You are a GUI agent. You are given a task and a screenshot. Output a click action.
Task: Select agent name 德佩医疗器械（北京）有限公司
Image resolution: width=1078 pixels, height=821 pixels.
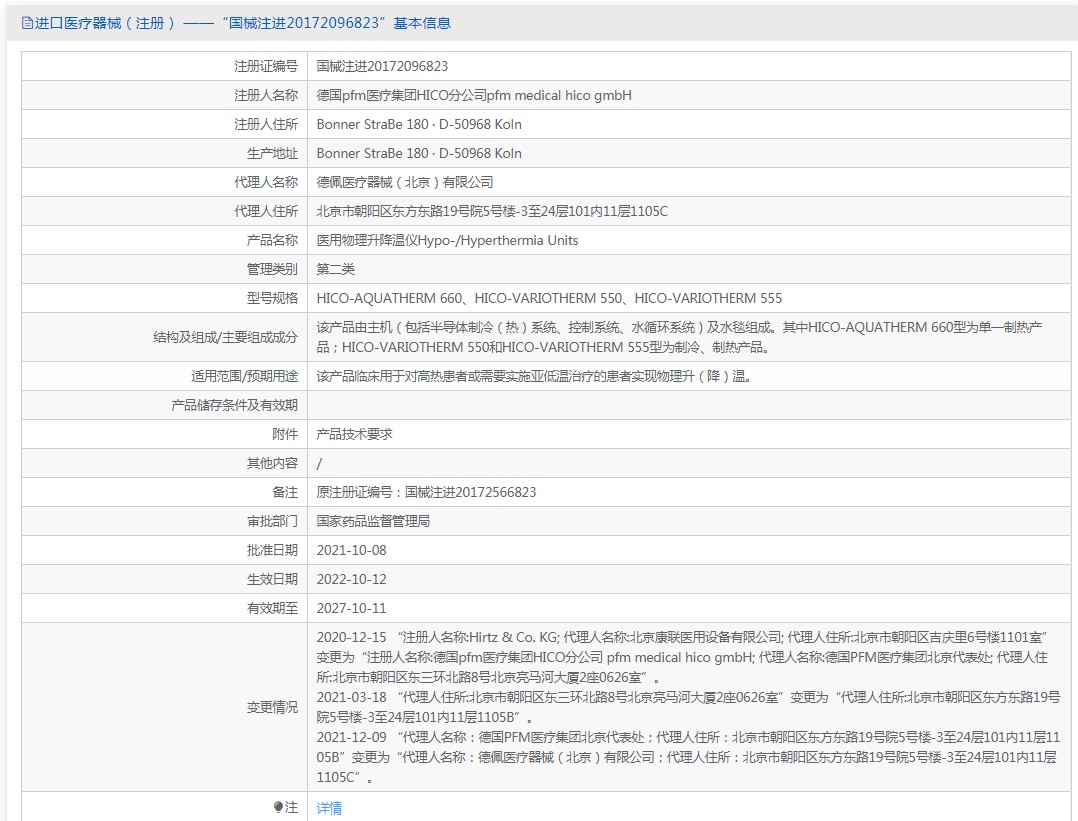(x=405, y=182)
